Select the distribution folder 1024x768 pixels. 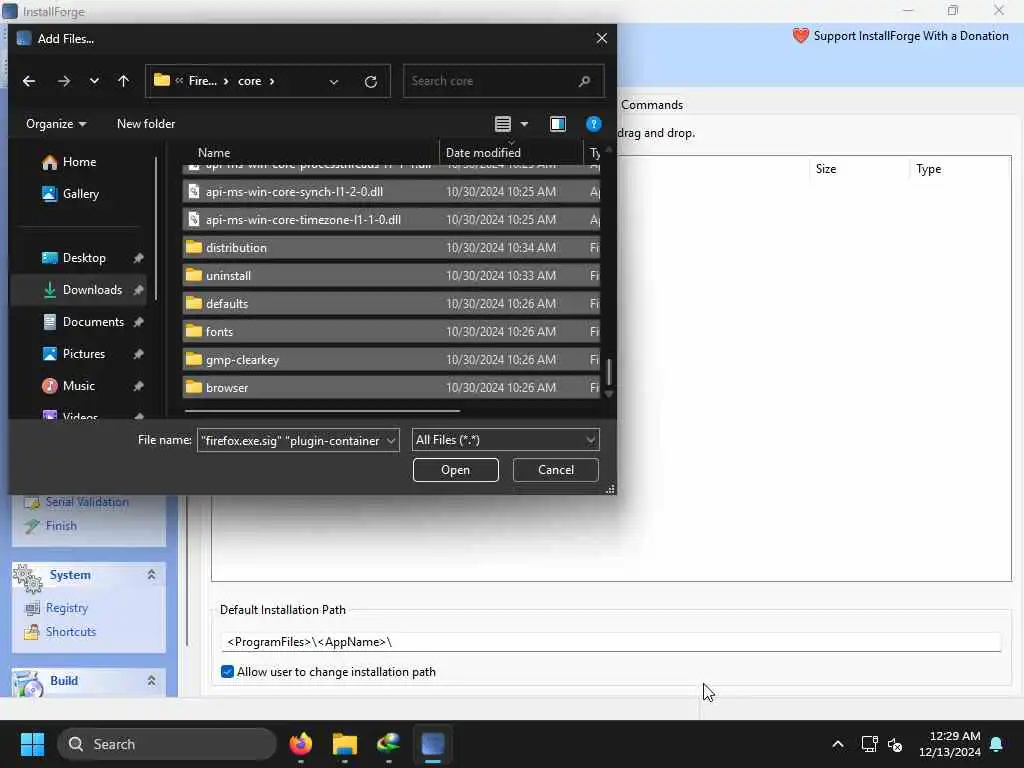[x=391, y=248]
